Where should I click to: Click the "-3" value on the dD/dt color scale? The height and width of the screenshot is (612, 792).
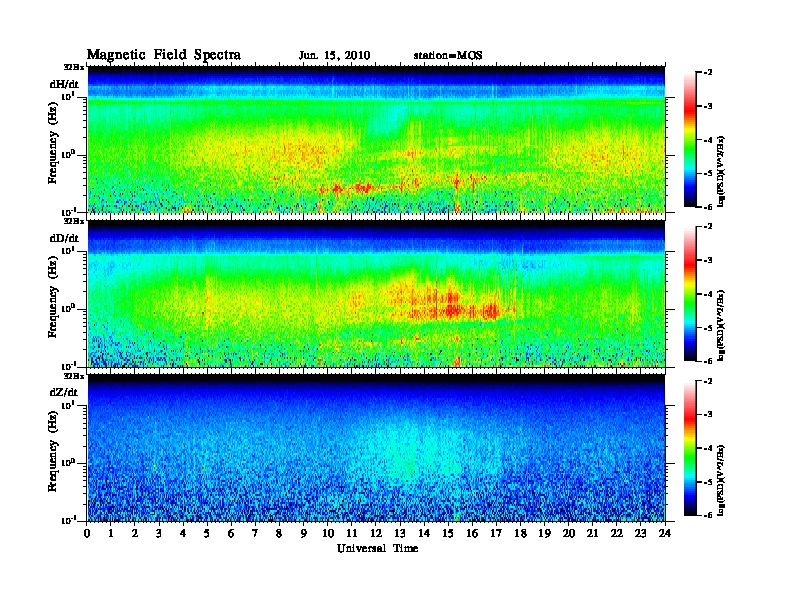pos(708,261)
